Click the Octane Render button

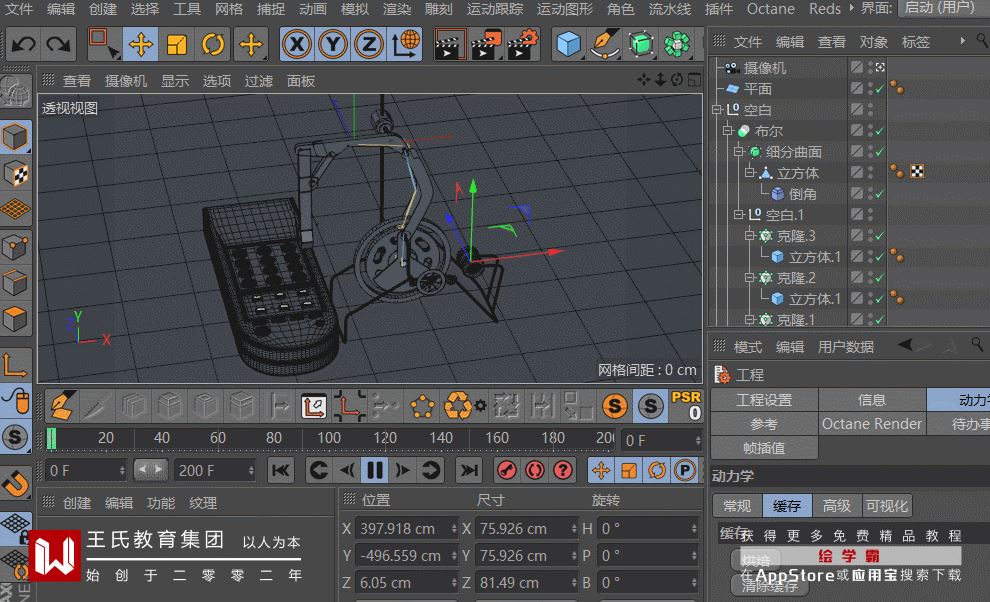click(871, 424)
